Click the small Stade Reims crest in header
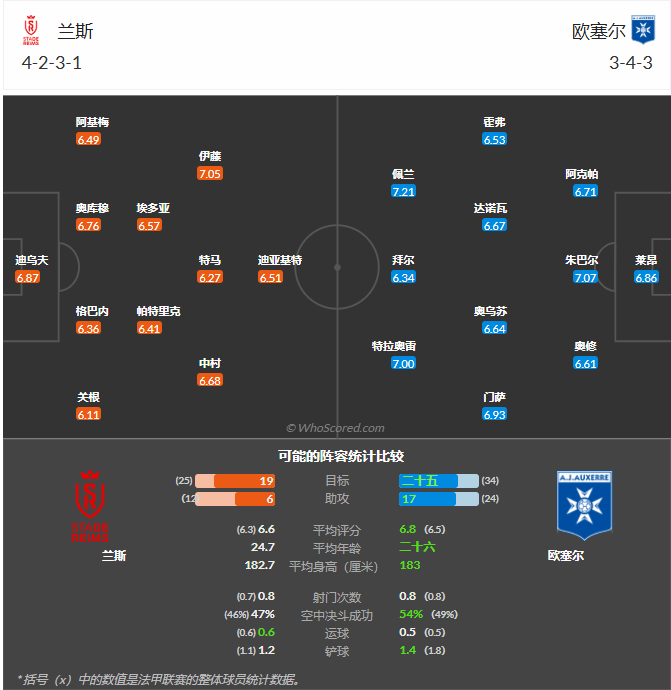The height and width of the screenshot is (690, 671). 31,32
